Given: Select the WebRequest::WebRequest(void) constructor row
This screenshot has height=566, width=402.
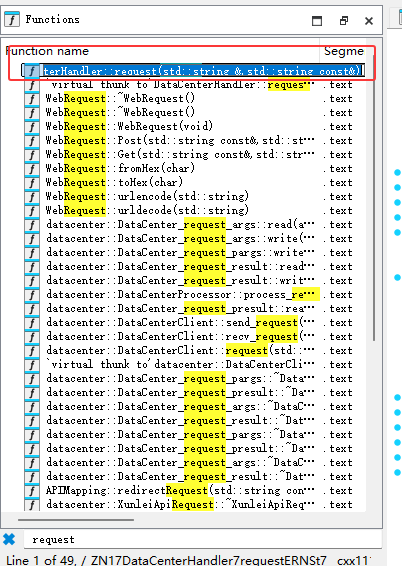Looking at the screenshot, I should pos(195,126).
